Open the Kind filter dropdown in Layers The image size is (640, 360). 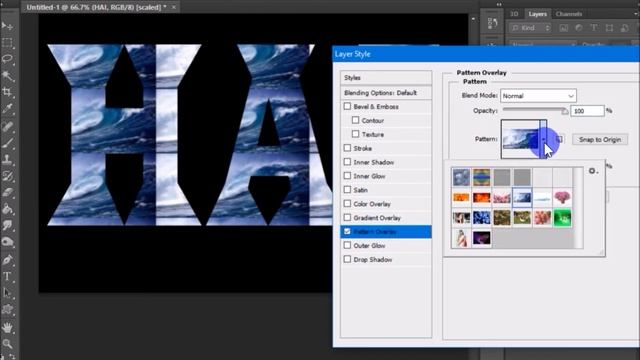[531, 28]
